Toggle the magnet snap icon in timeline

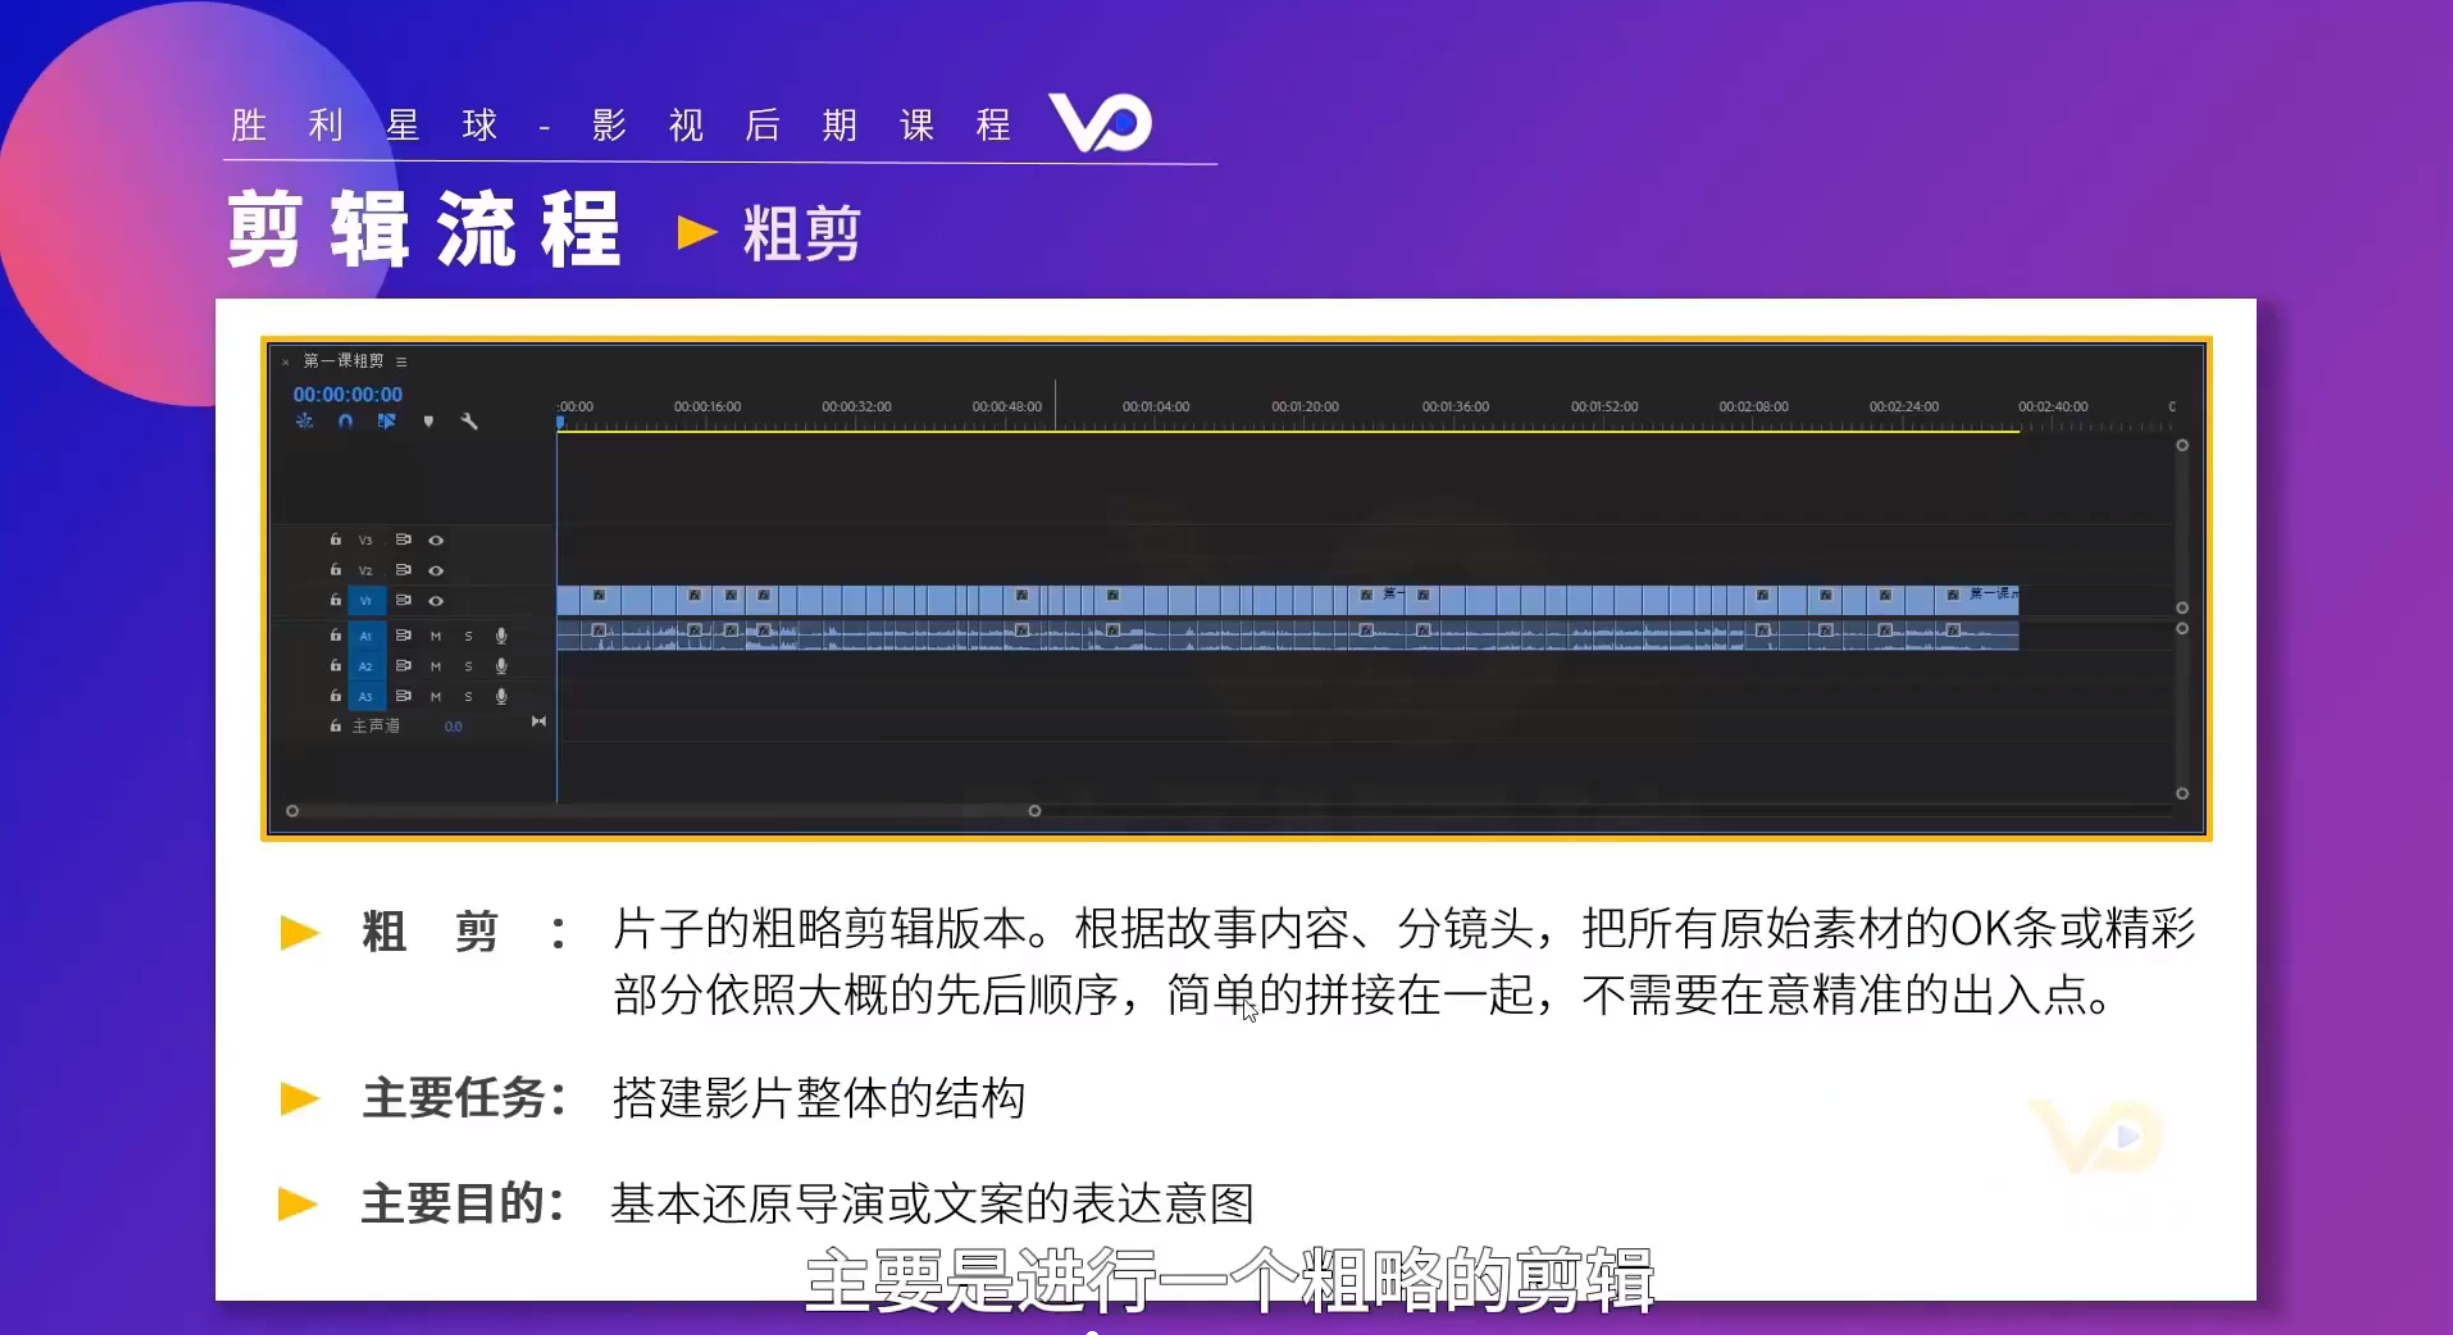click(345, 421)
